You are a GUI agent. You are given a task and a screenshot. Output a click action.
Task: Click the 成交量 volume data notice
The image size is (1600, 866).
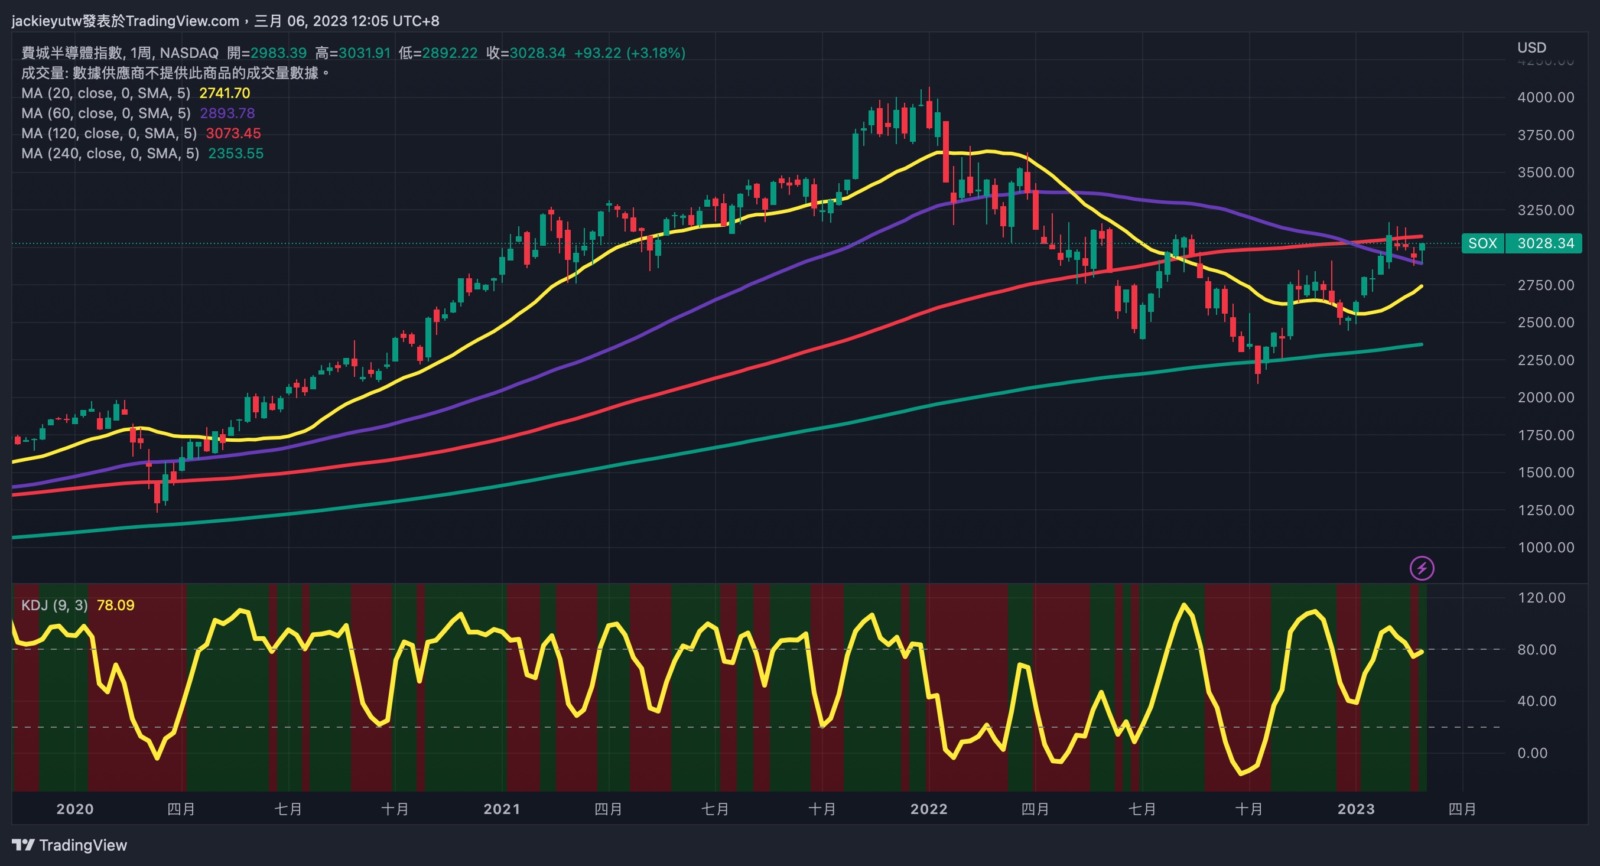pos(175,73)
